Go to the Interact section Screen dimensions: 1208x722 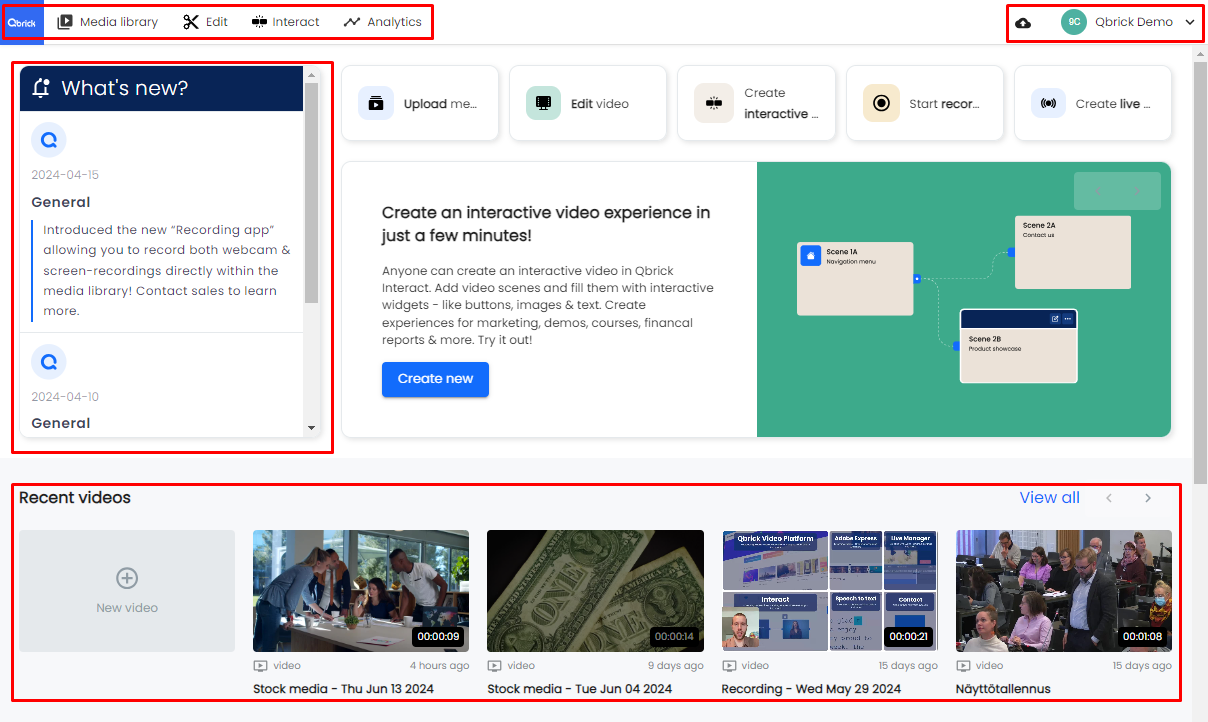(x=285, y=22)
